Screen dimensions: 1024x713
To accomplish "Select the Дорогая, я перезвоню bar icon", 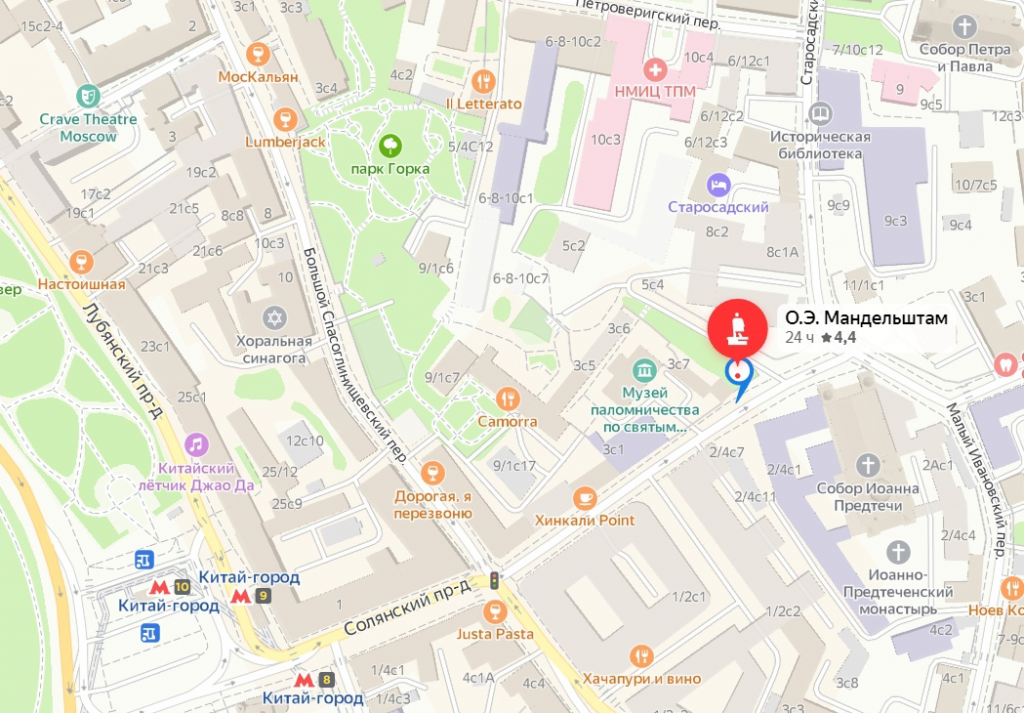I will coord(432,473).
